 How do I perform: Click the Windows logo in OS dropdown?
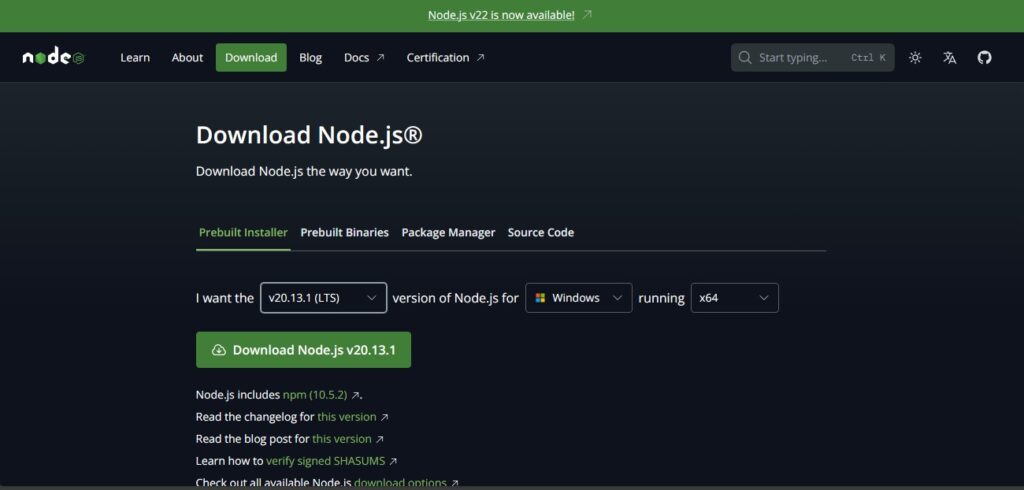pyautogui.click(x=540, y=298)
